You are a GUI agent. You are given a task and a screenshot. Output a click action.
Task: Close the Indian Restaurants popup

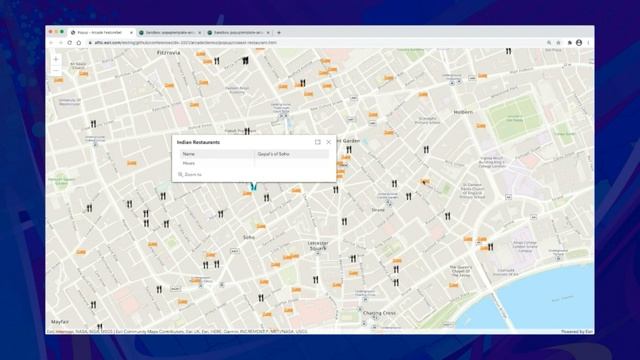(329, 142)
